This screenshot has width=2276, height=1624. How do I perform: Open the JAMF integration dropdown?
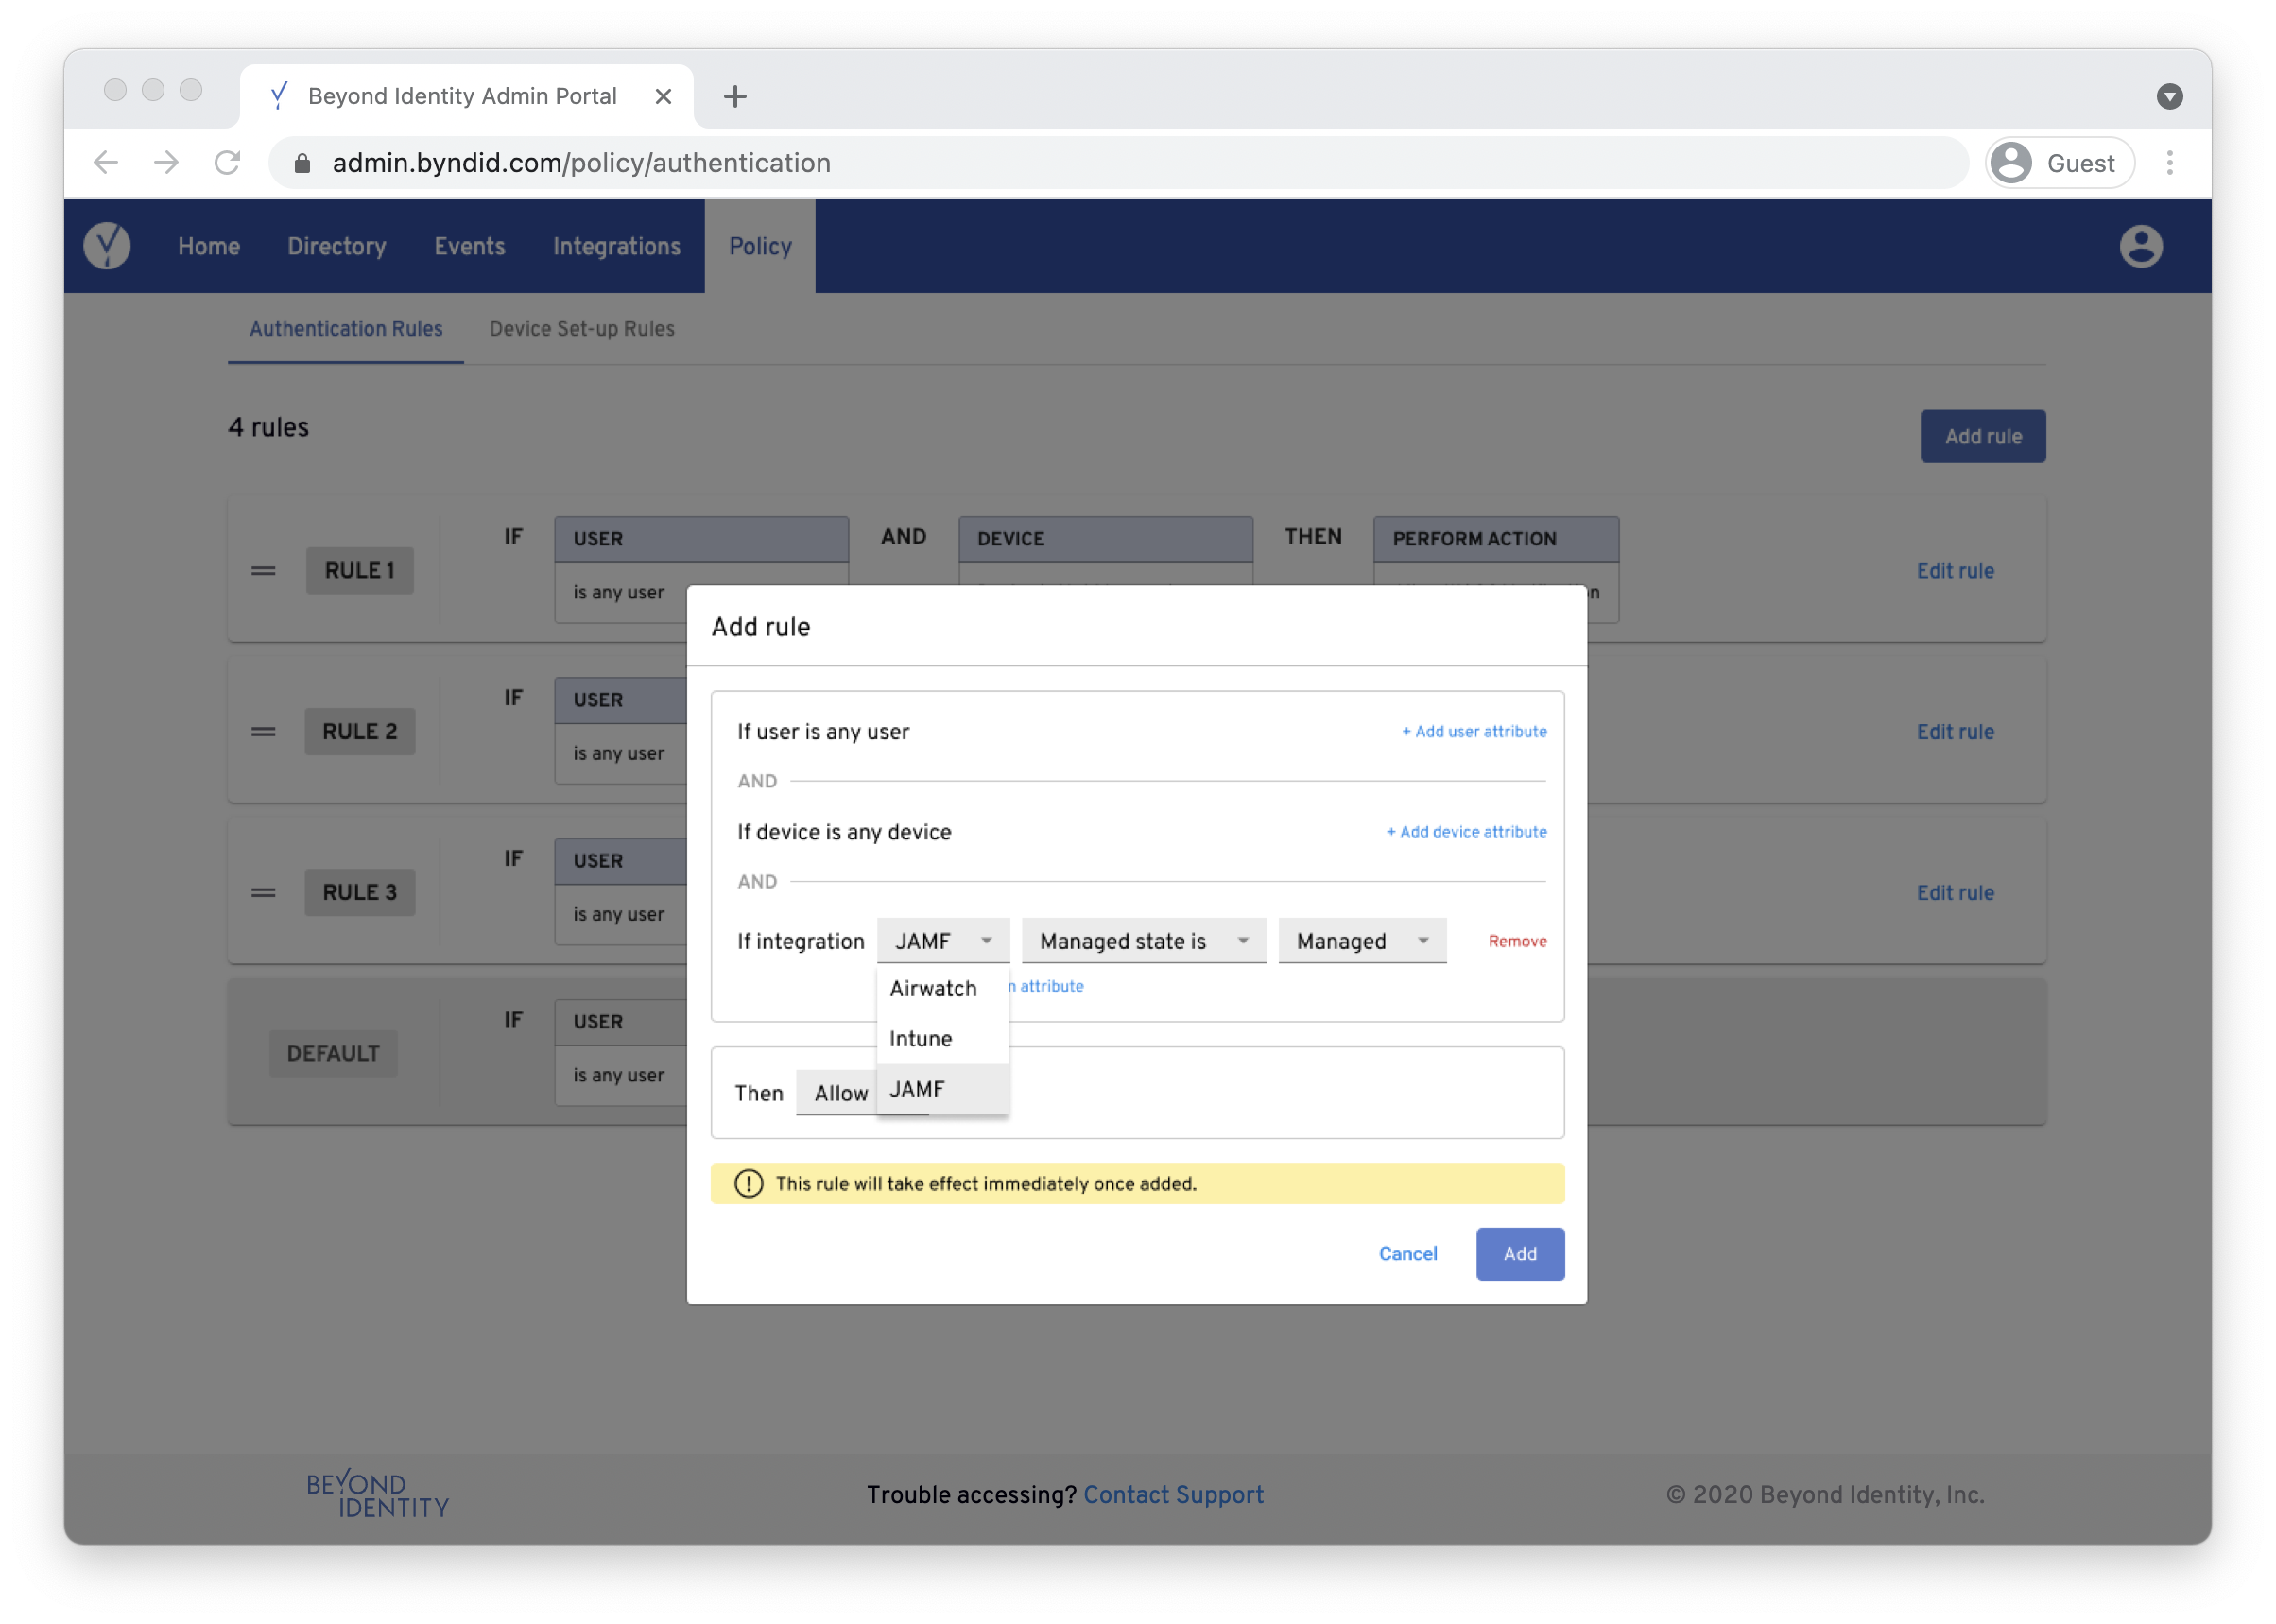tap(943, 941)
